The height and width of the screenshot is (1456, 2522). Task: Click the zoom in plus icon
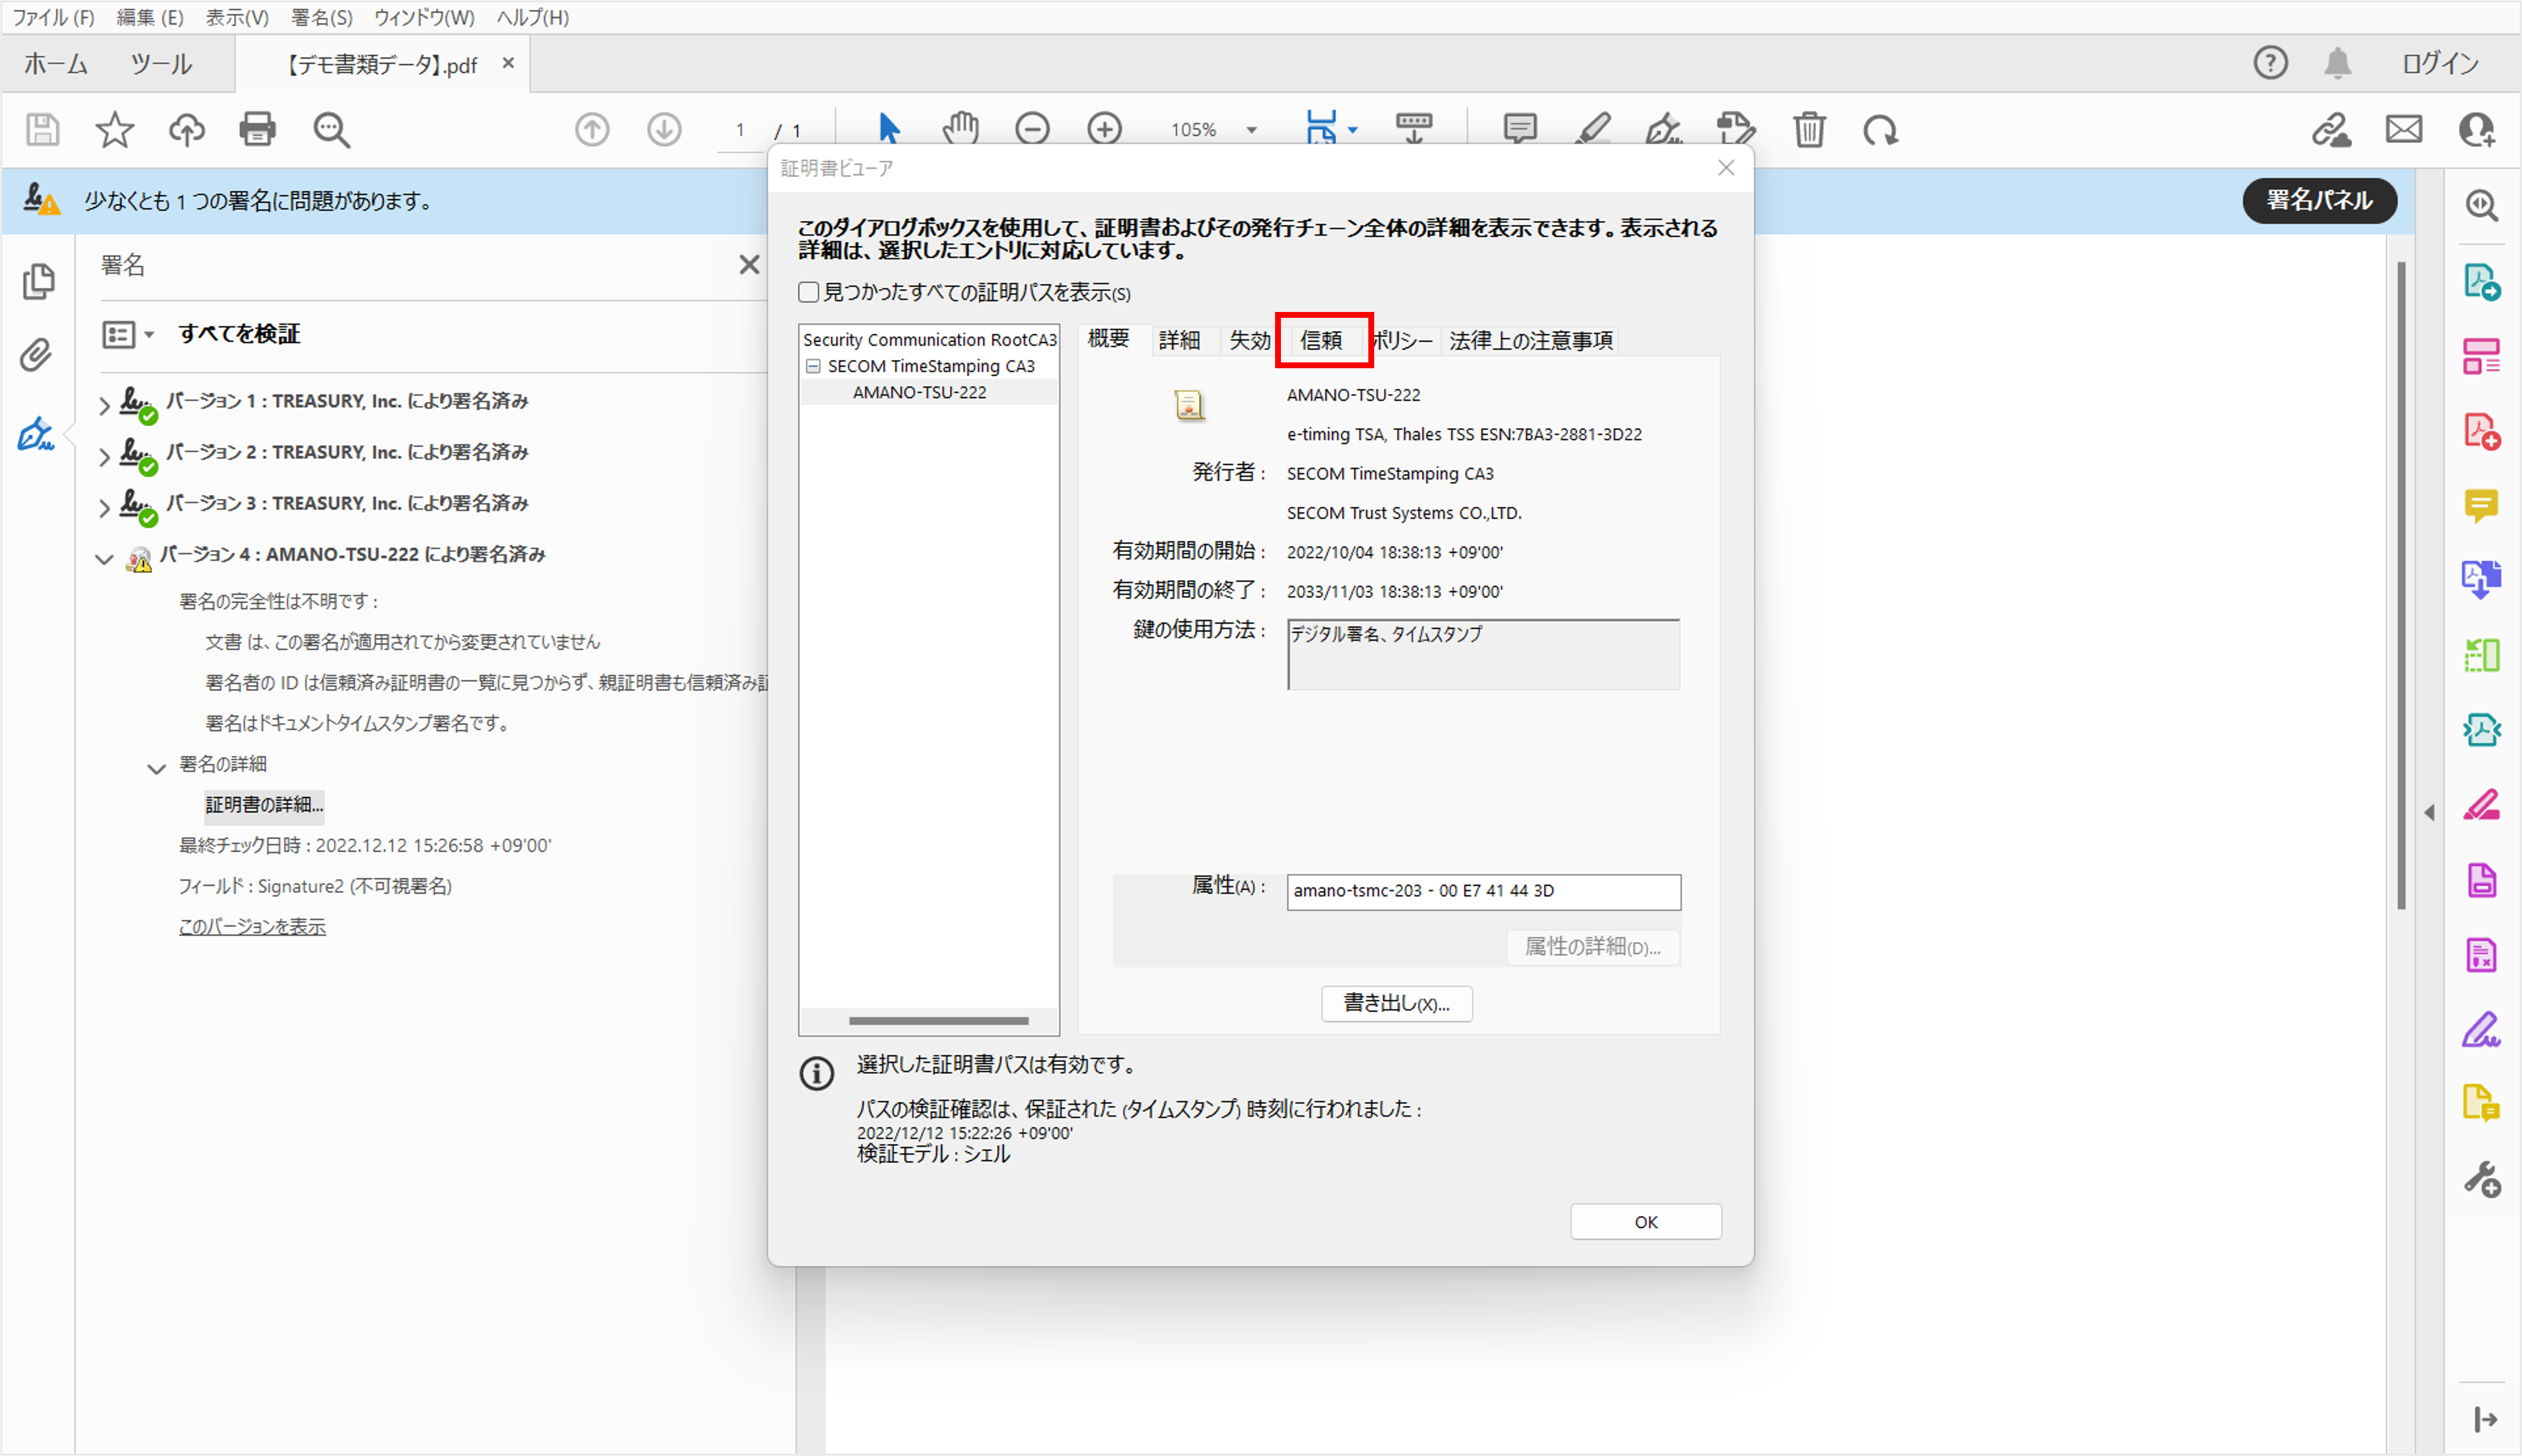pyautogui.click(x=1104, y=129)
